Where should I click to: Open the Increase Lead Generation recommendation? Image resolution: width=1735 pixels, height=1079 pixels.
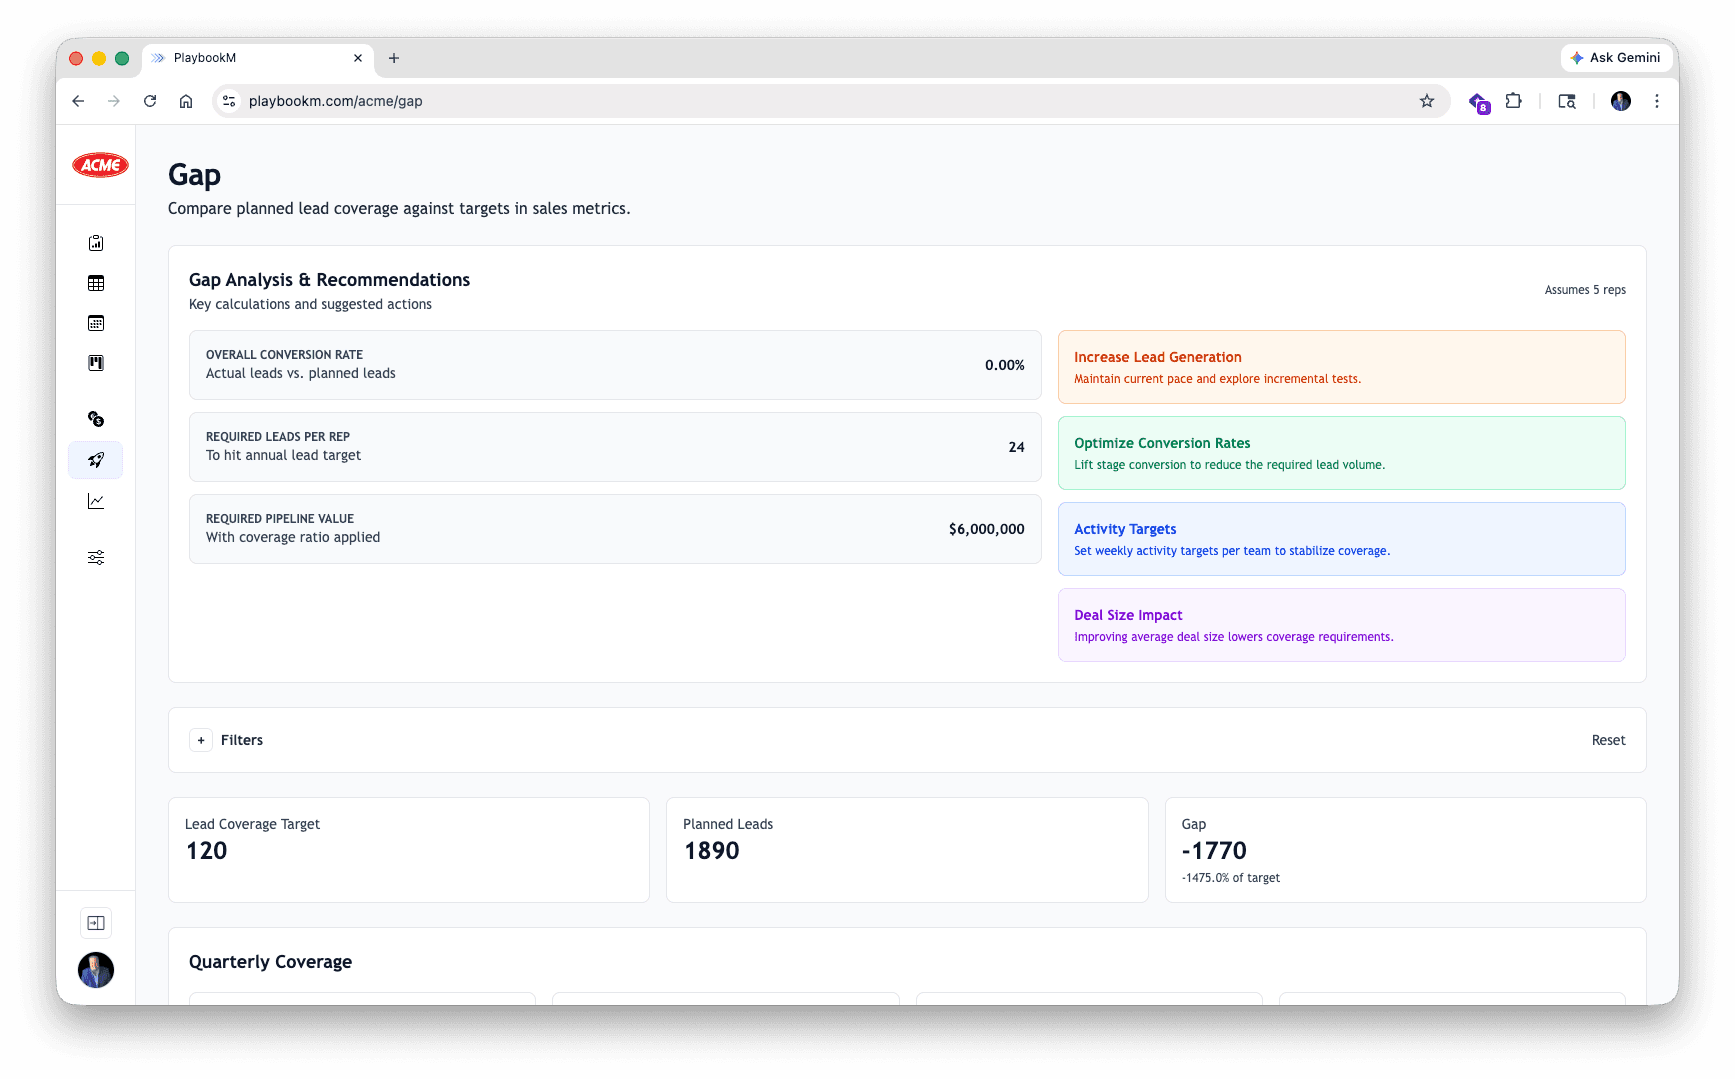[1341, 367]
